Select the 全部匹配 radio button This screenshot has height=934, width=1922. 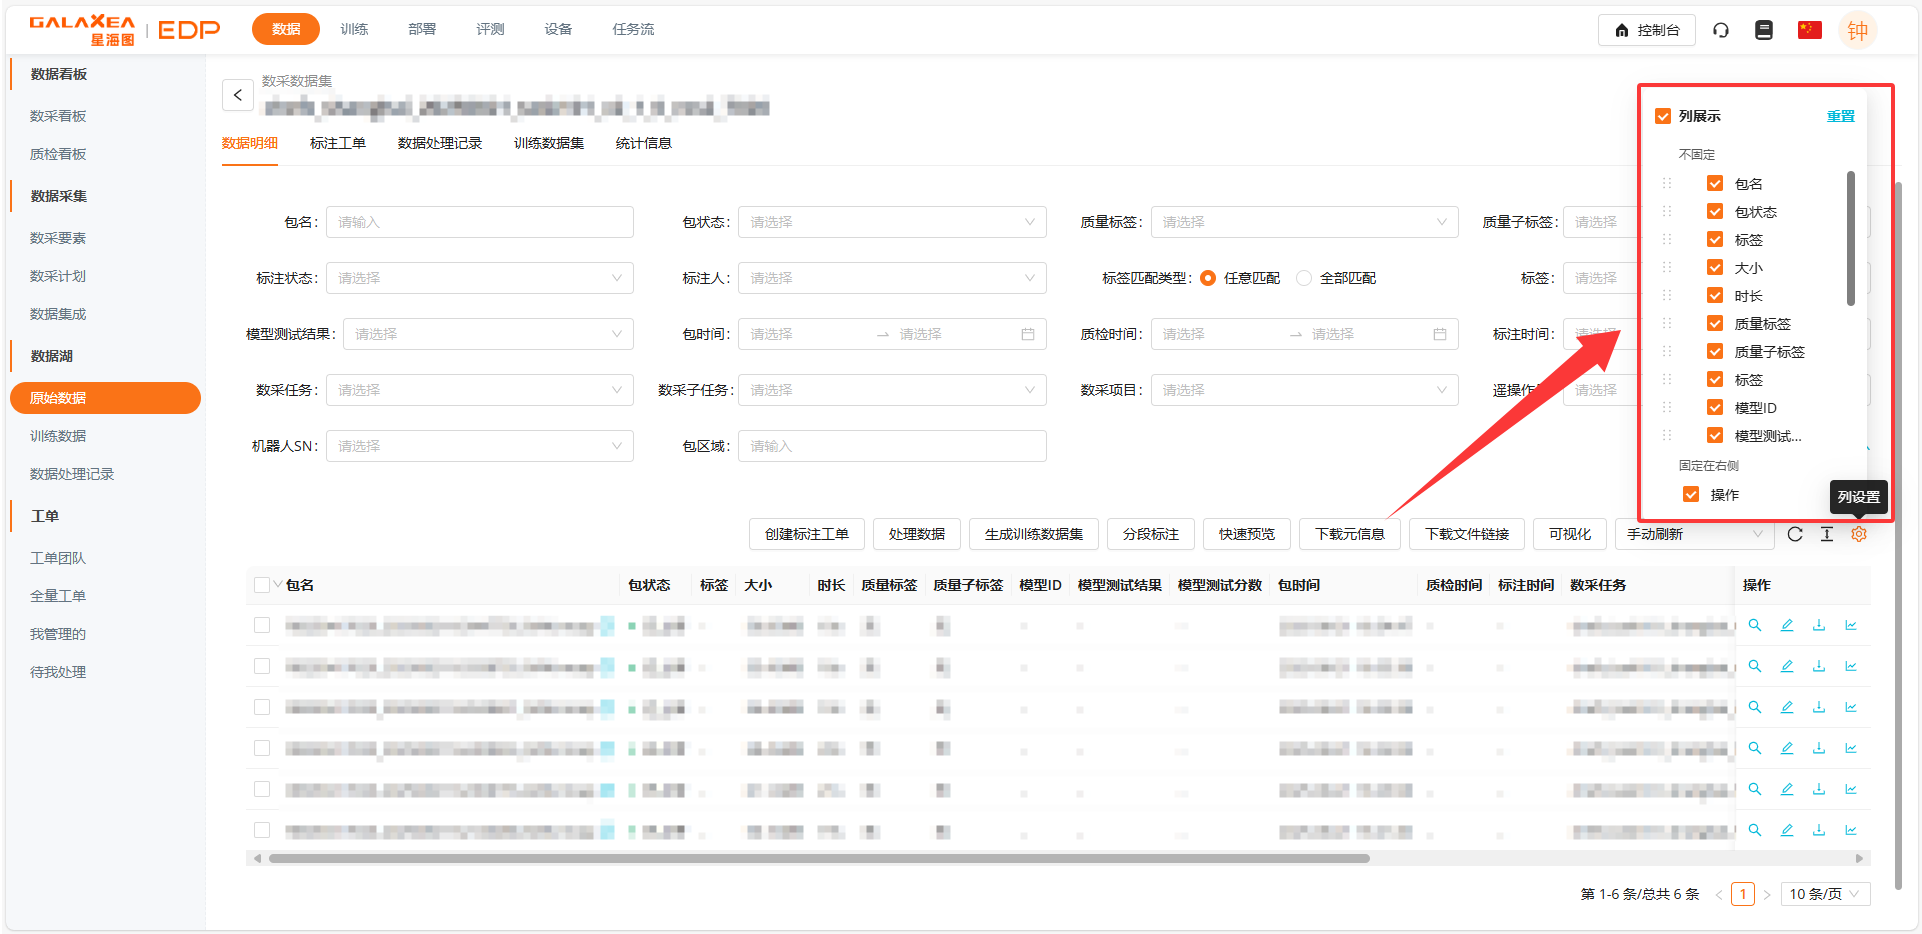(x=1304, y=278)
